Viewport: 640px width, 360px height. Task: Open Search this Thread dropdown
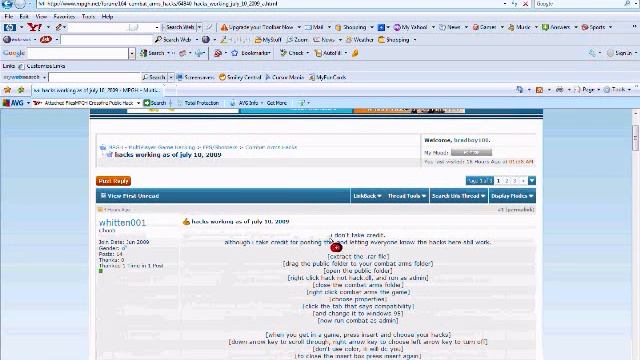click(x=458, y=196)
